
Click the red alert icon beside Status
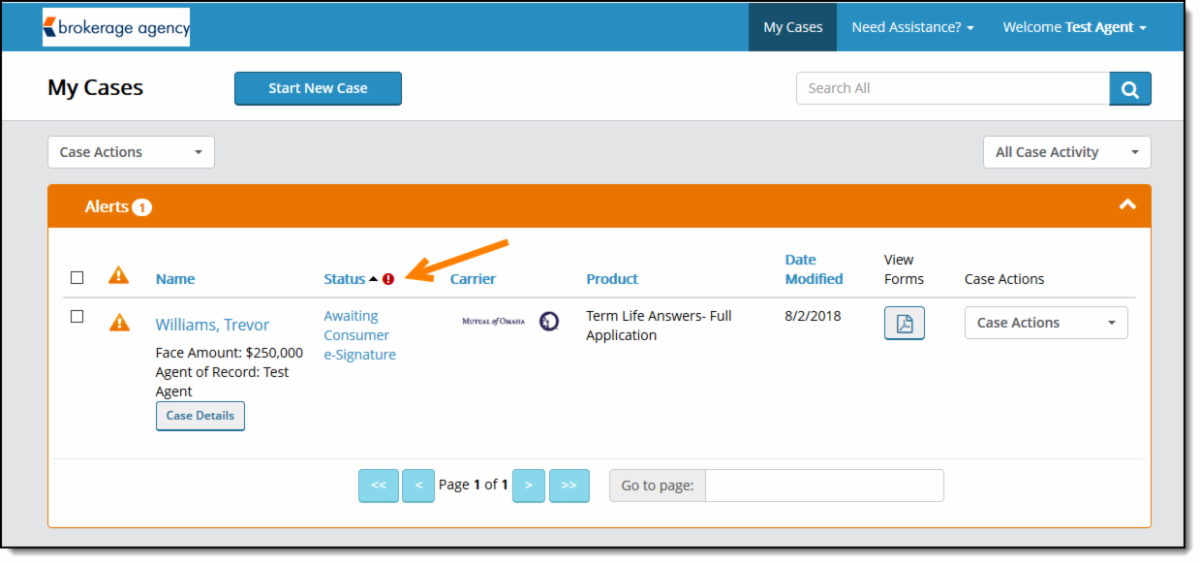[389, 280]
